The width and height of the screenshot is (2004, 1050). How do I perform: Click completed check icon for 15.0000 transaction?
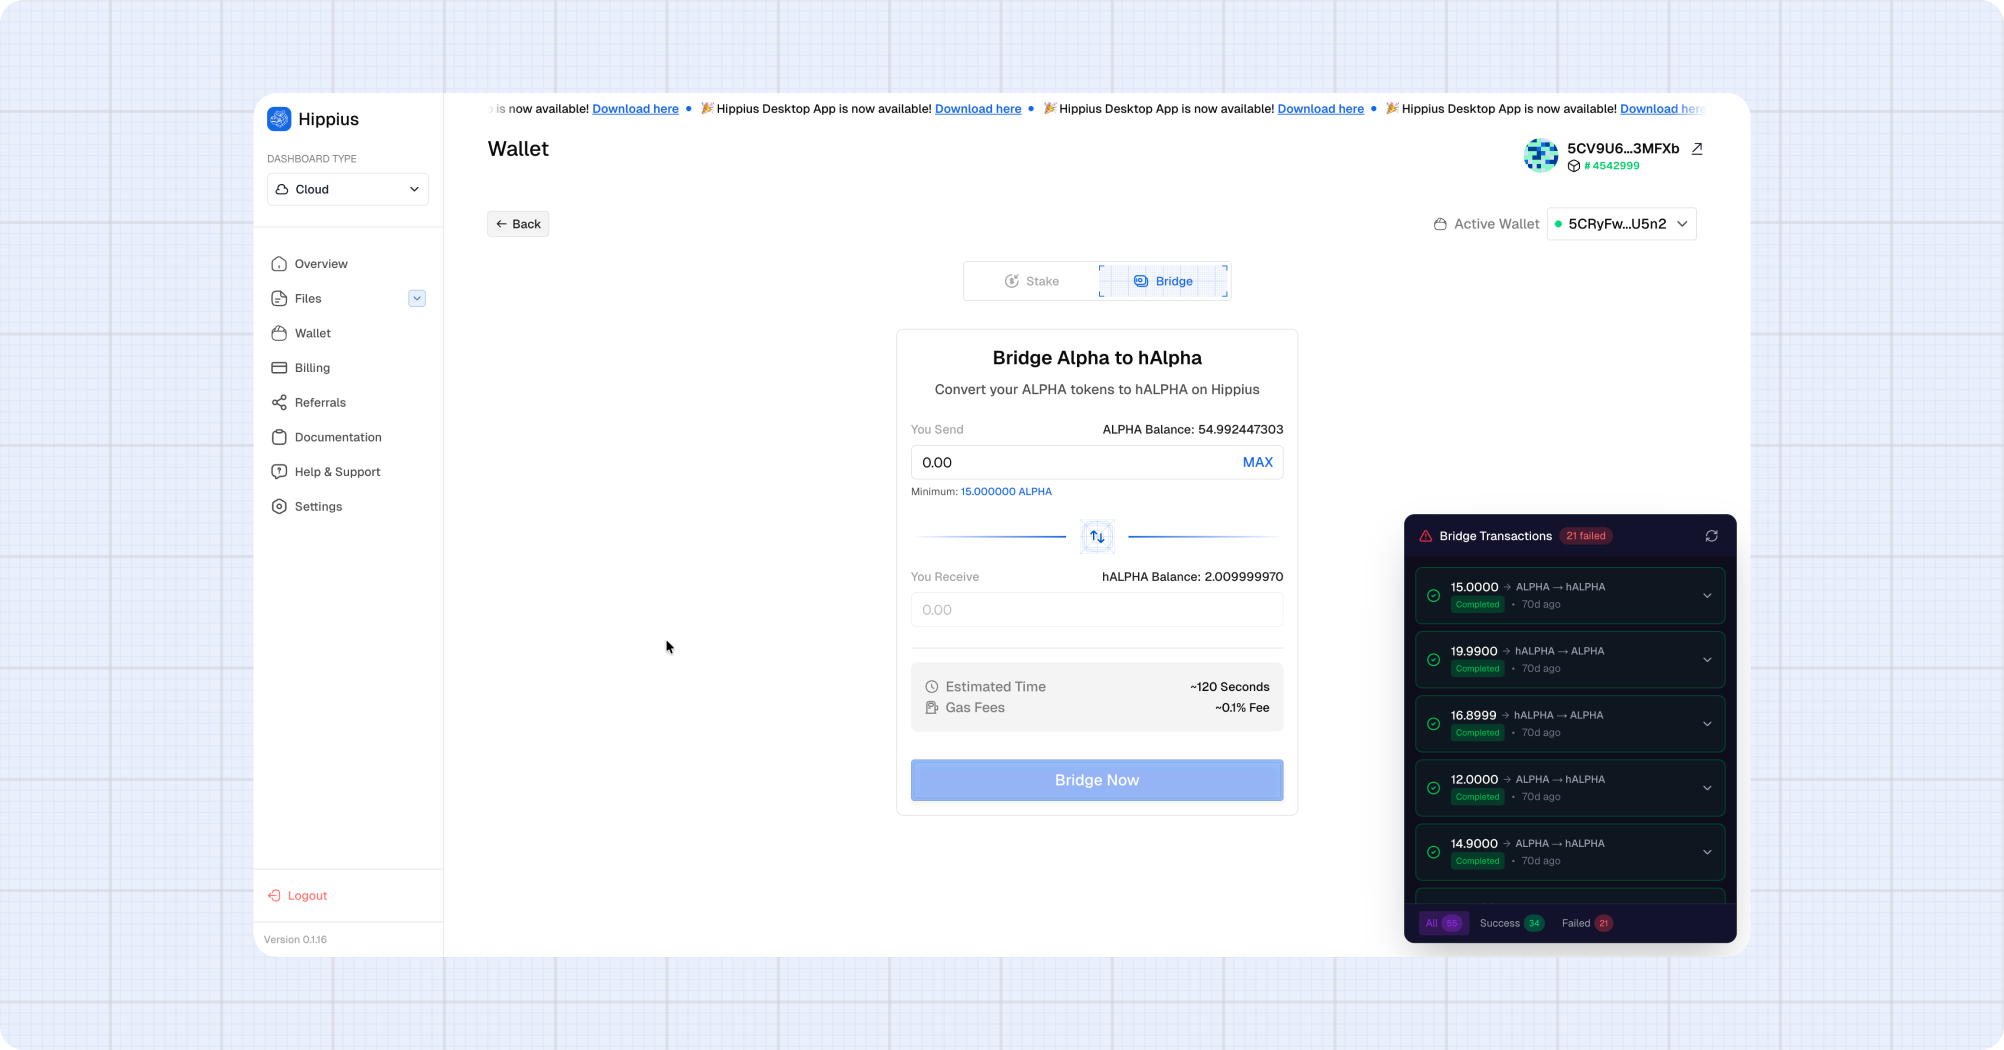[x=1433, y=596]
